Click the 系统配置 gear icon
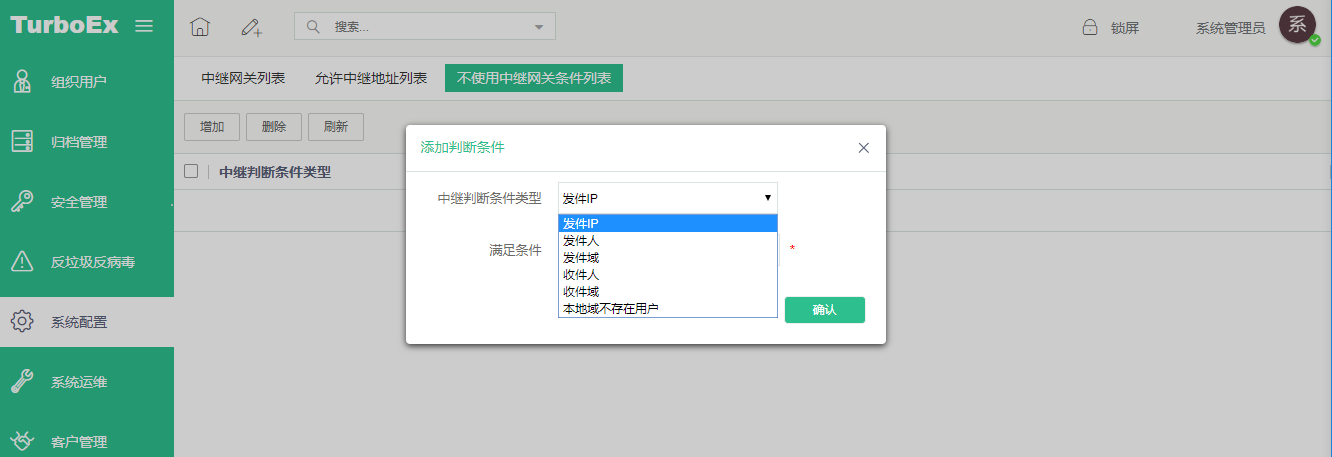Image resolution: width=1332 pixels, height=457 pixels. point(22,322)
